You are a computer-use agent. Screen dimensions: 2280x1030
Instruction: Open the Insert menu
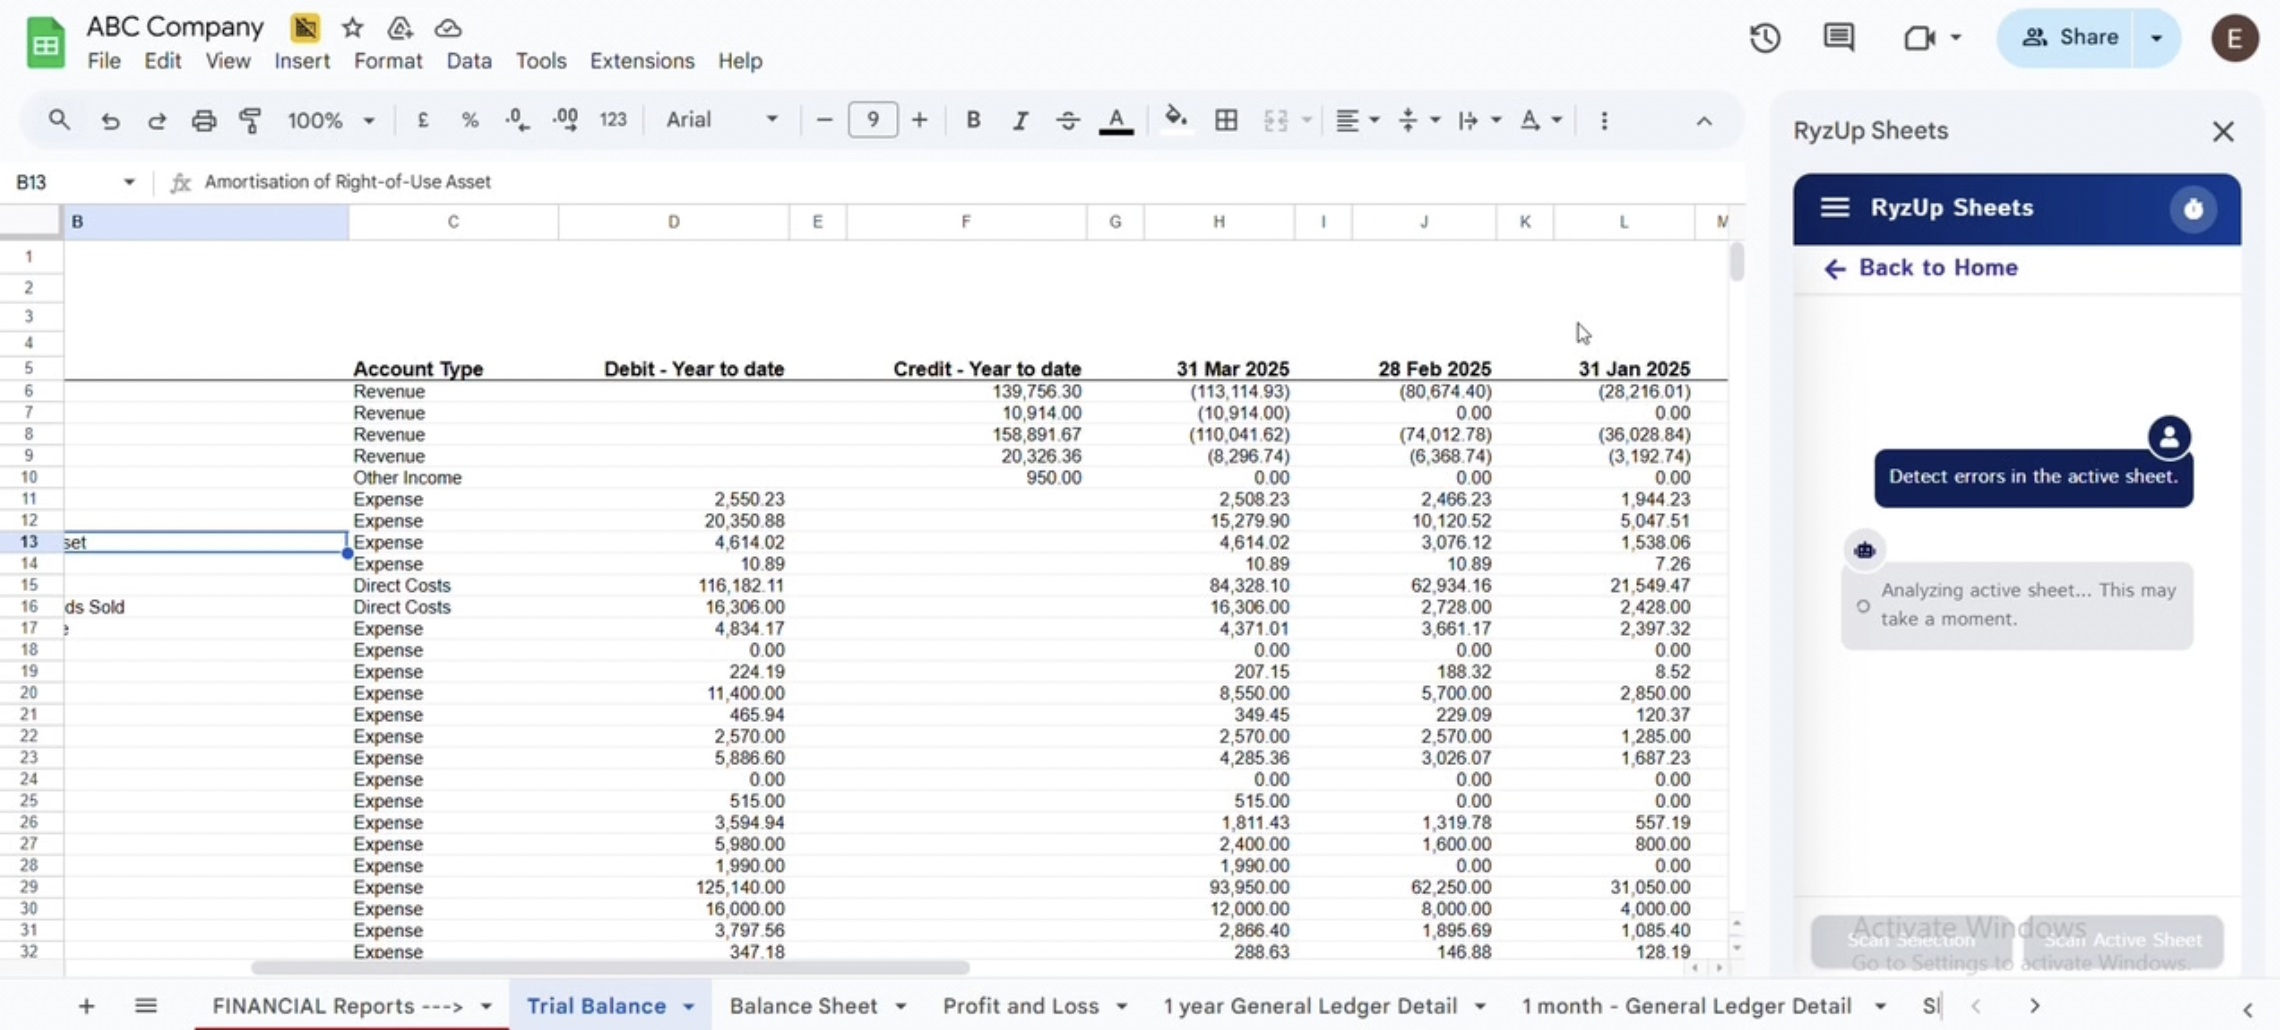[302, 61]
